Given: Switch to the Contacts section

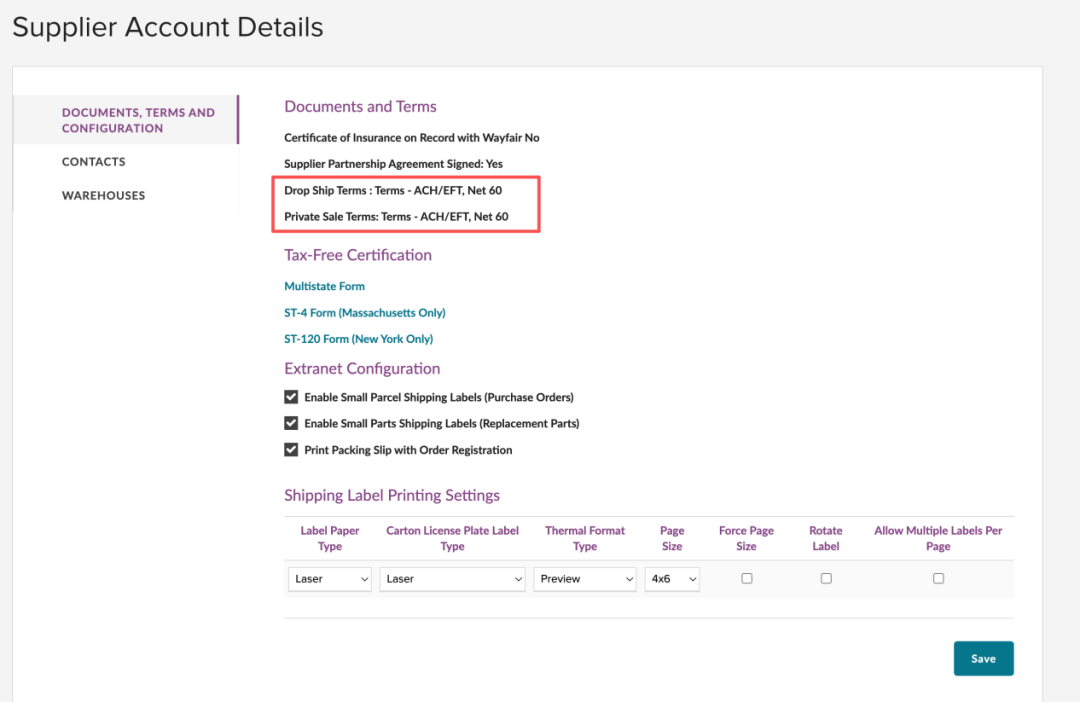Looking at the screenshot, I should pos(94,162).
